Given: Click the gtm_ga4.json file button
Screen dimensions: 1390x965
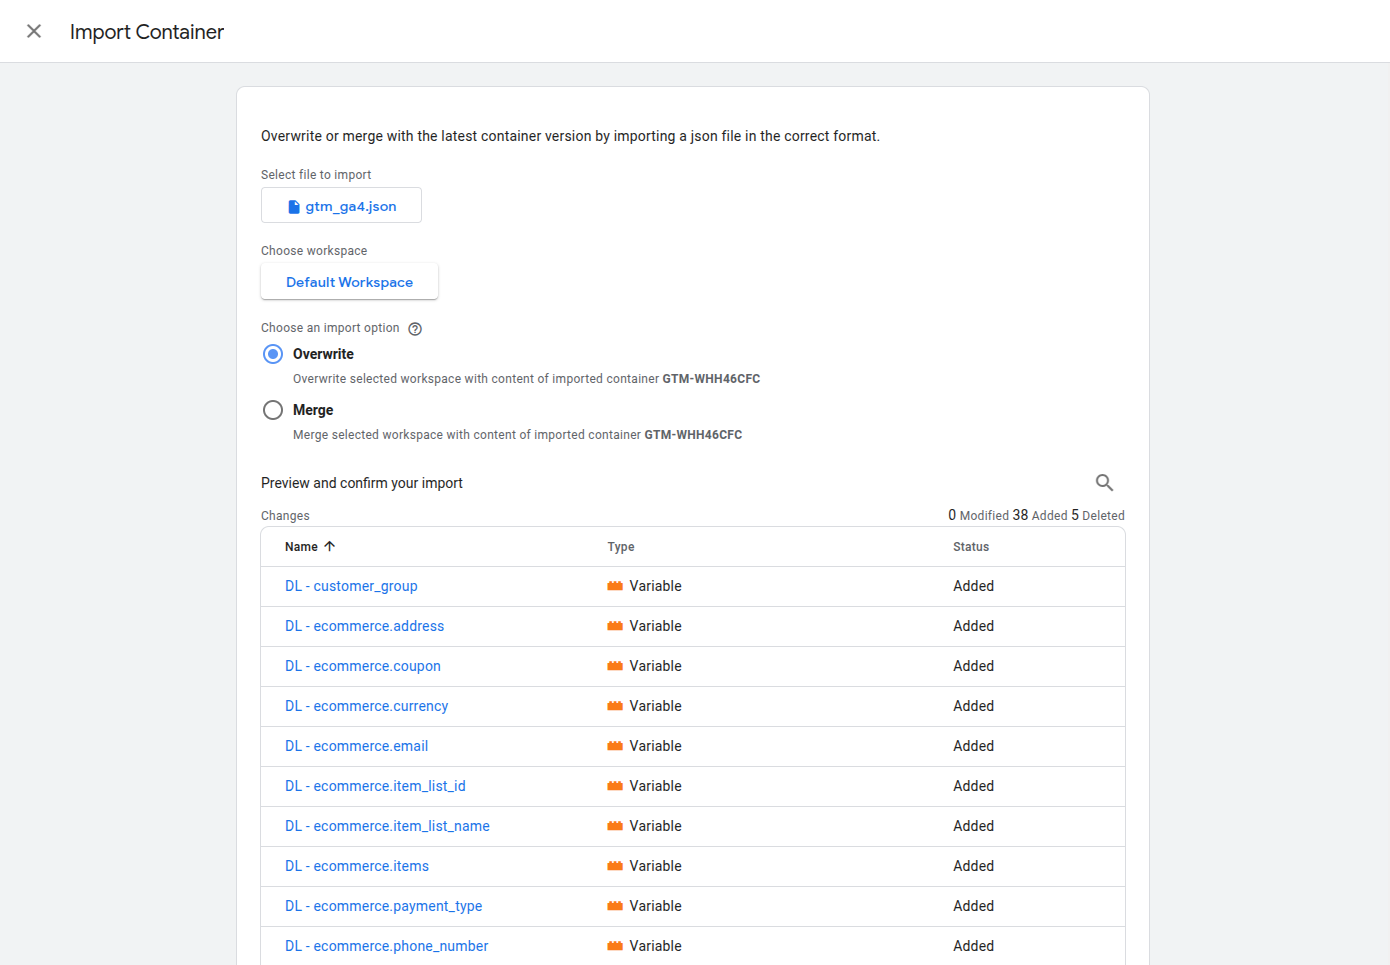Looking at the screenshot, I should tap(341, 206).
